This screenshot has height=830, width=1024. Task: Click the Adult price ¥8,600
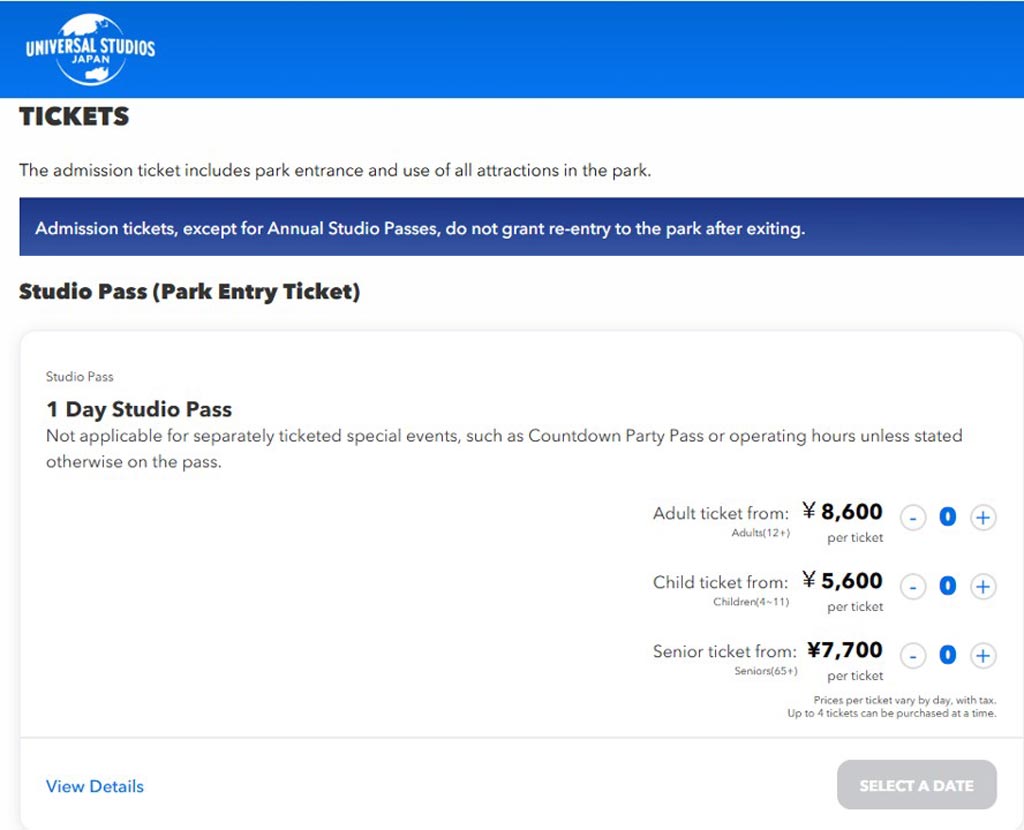[x=842, y=511]
